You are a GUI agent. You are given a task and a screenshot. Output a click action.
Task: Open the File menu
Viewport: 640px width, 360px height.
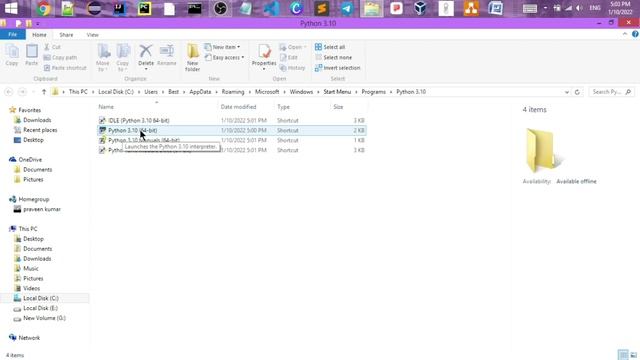pos(13,35)
